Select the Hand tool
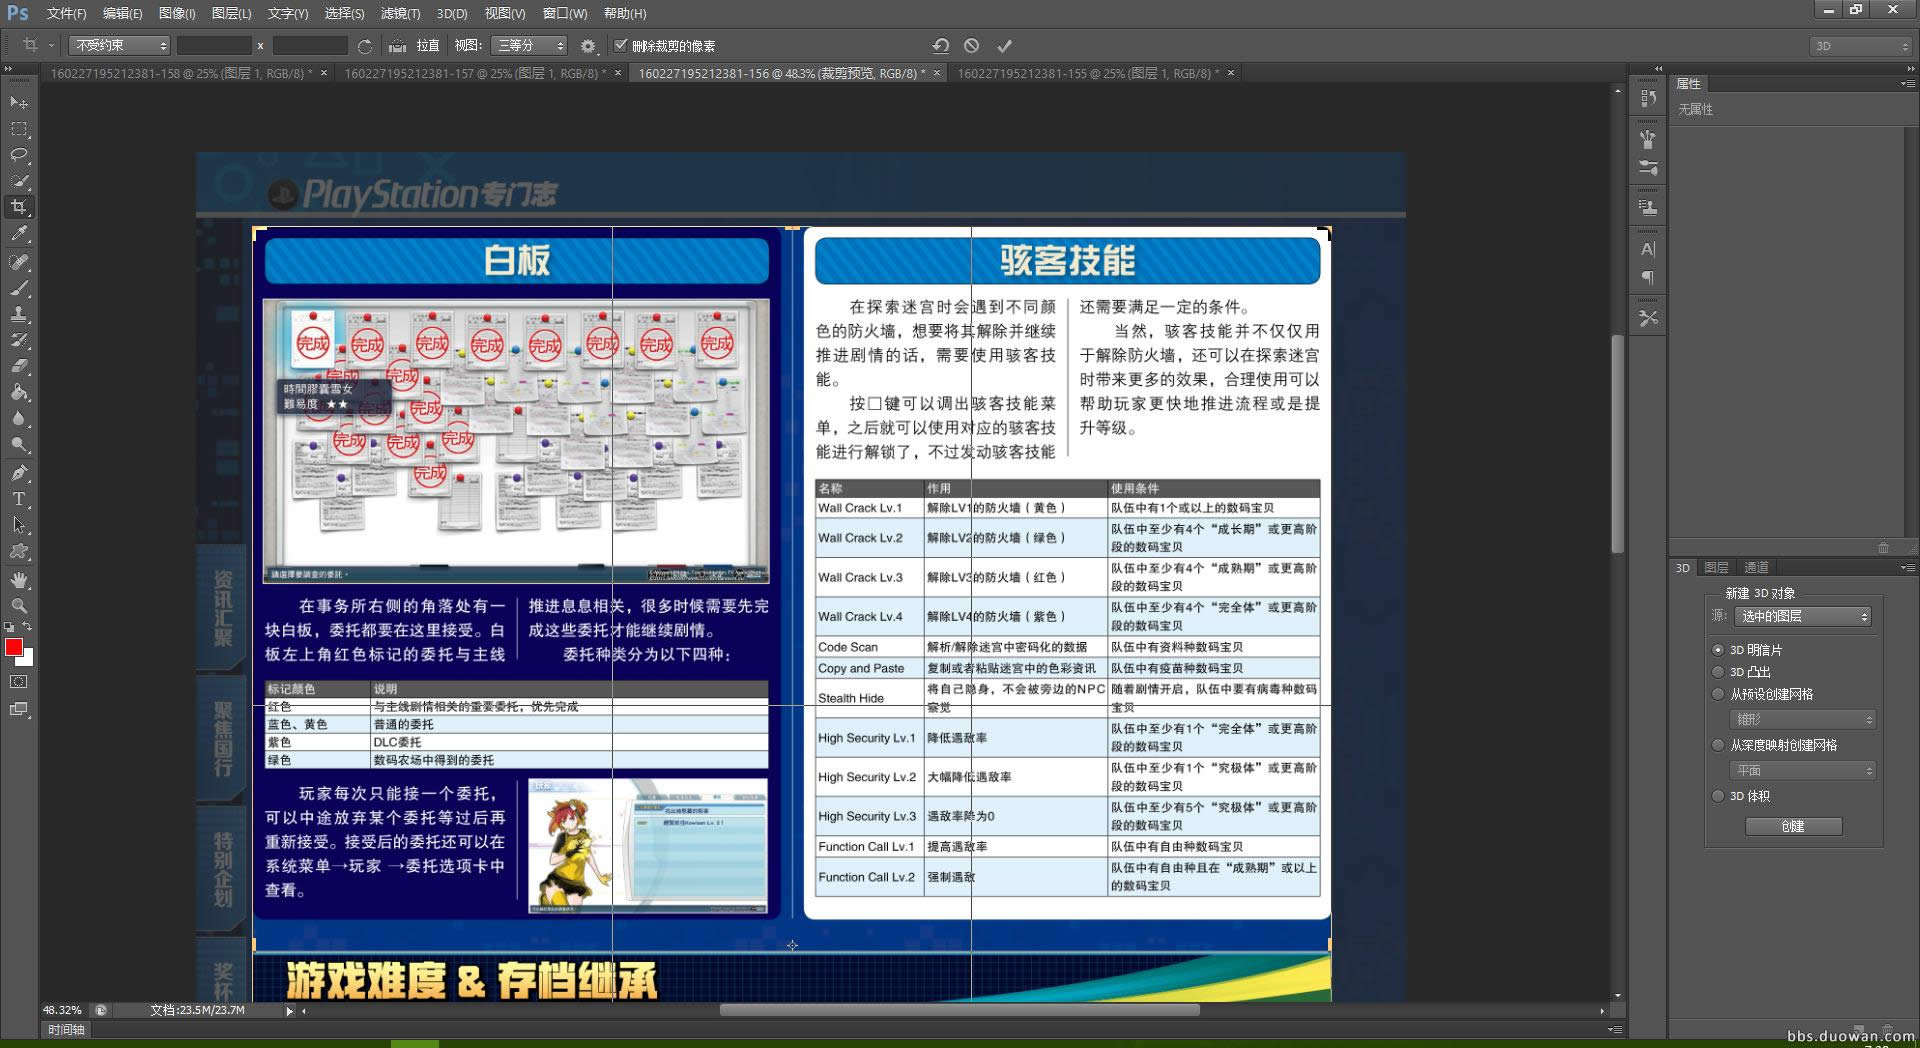1920x1048 pixels. point(19,580)
